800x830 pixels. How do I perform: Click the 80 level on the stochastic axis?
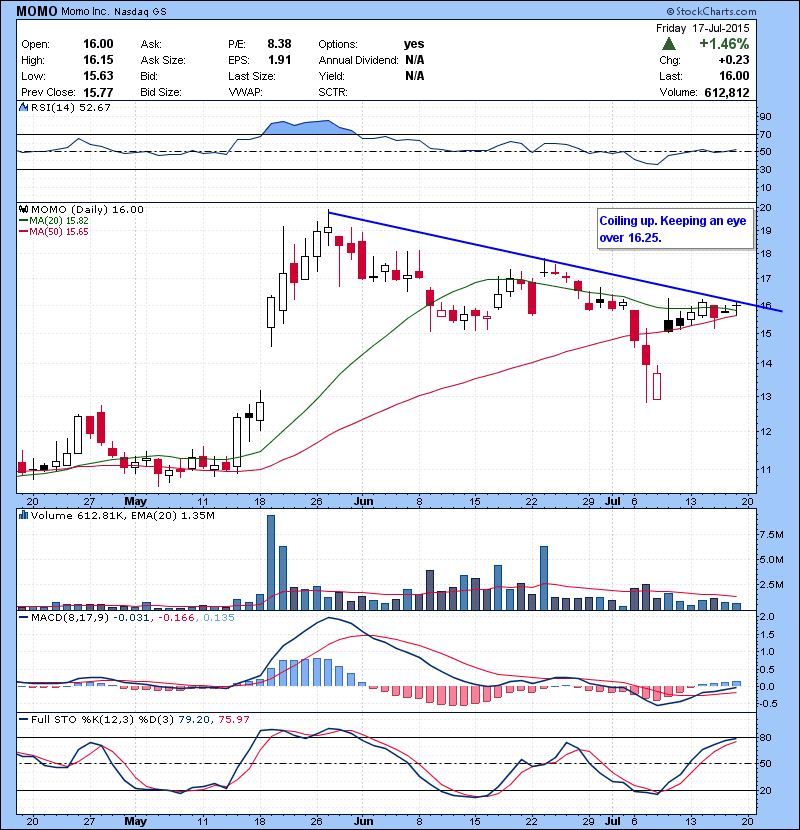point(766,737)
